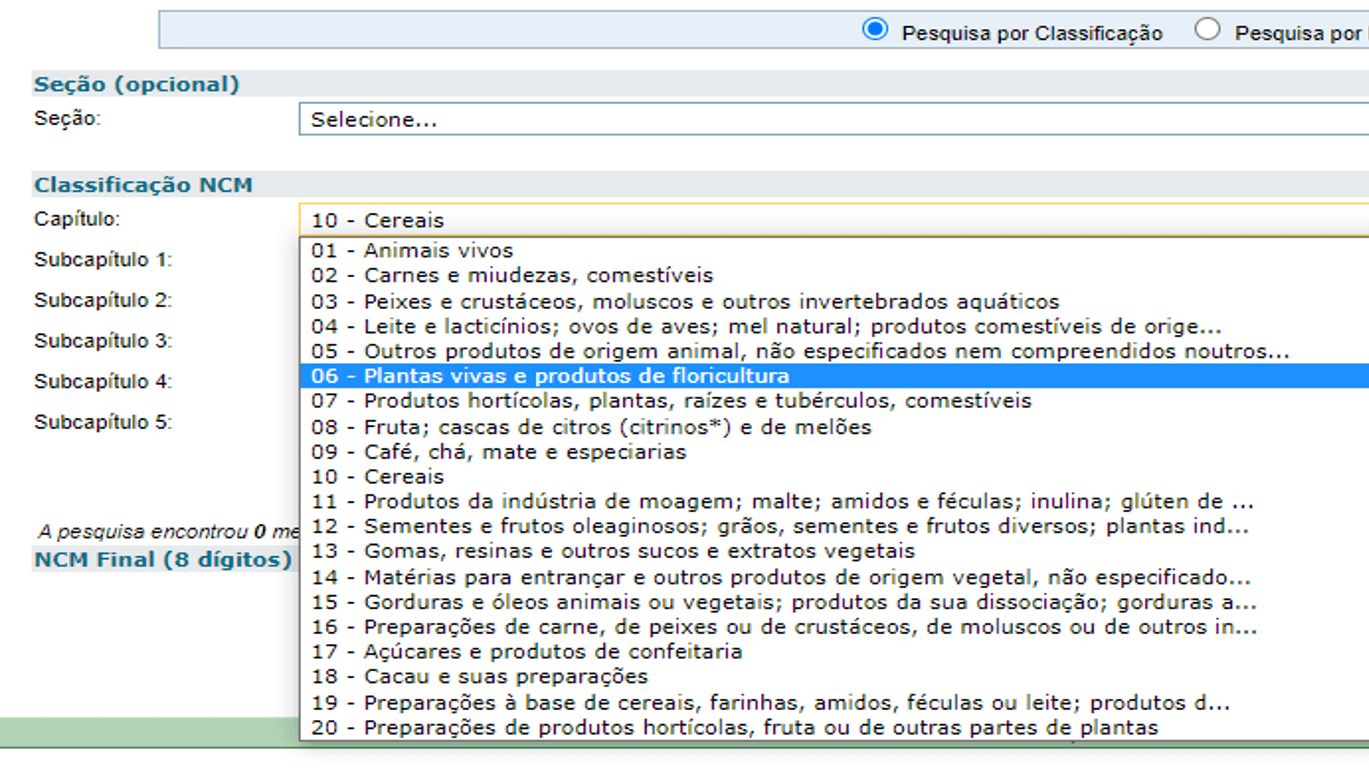Choose highlighted option 06 - Plantas vivas

pyautogui.click(x=600, y=376)
